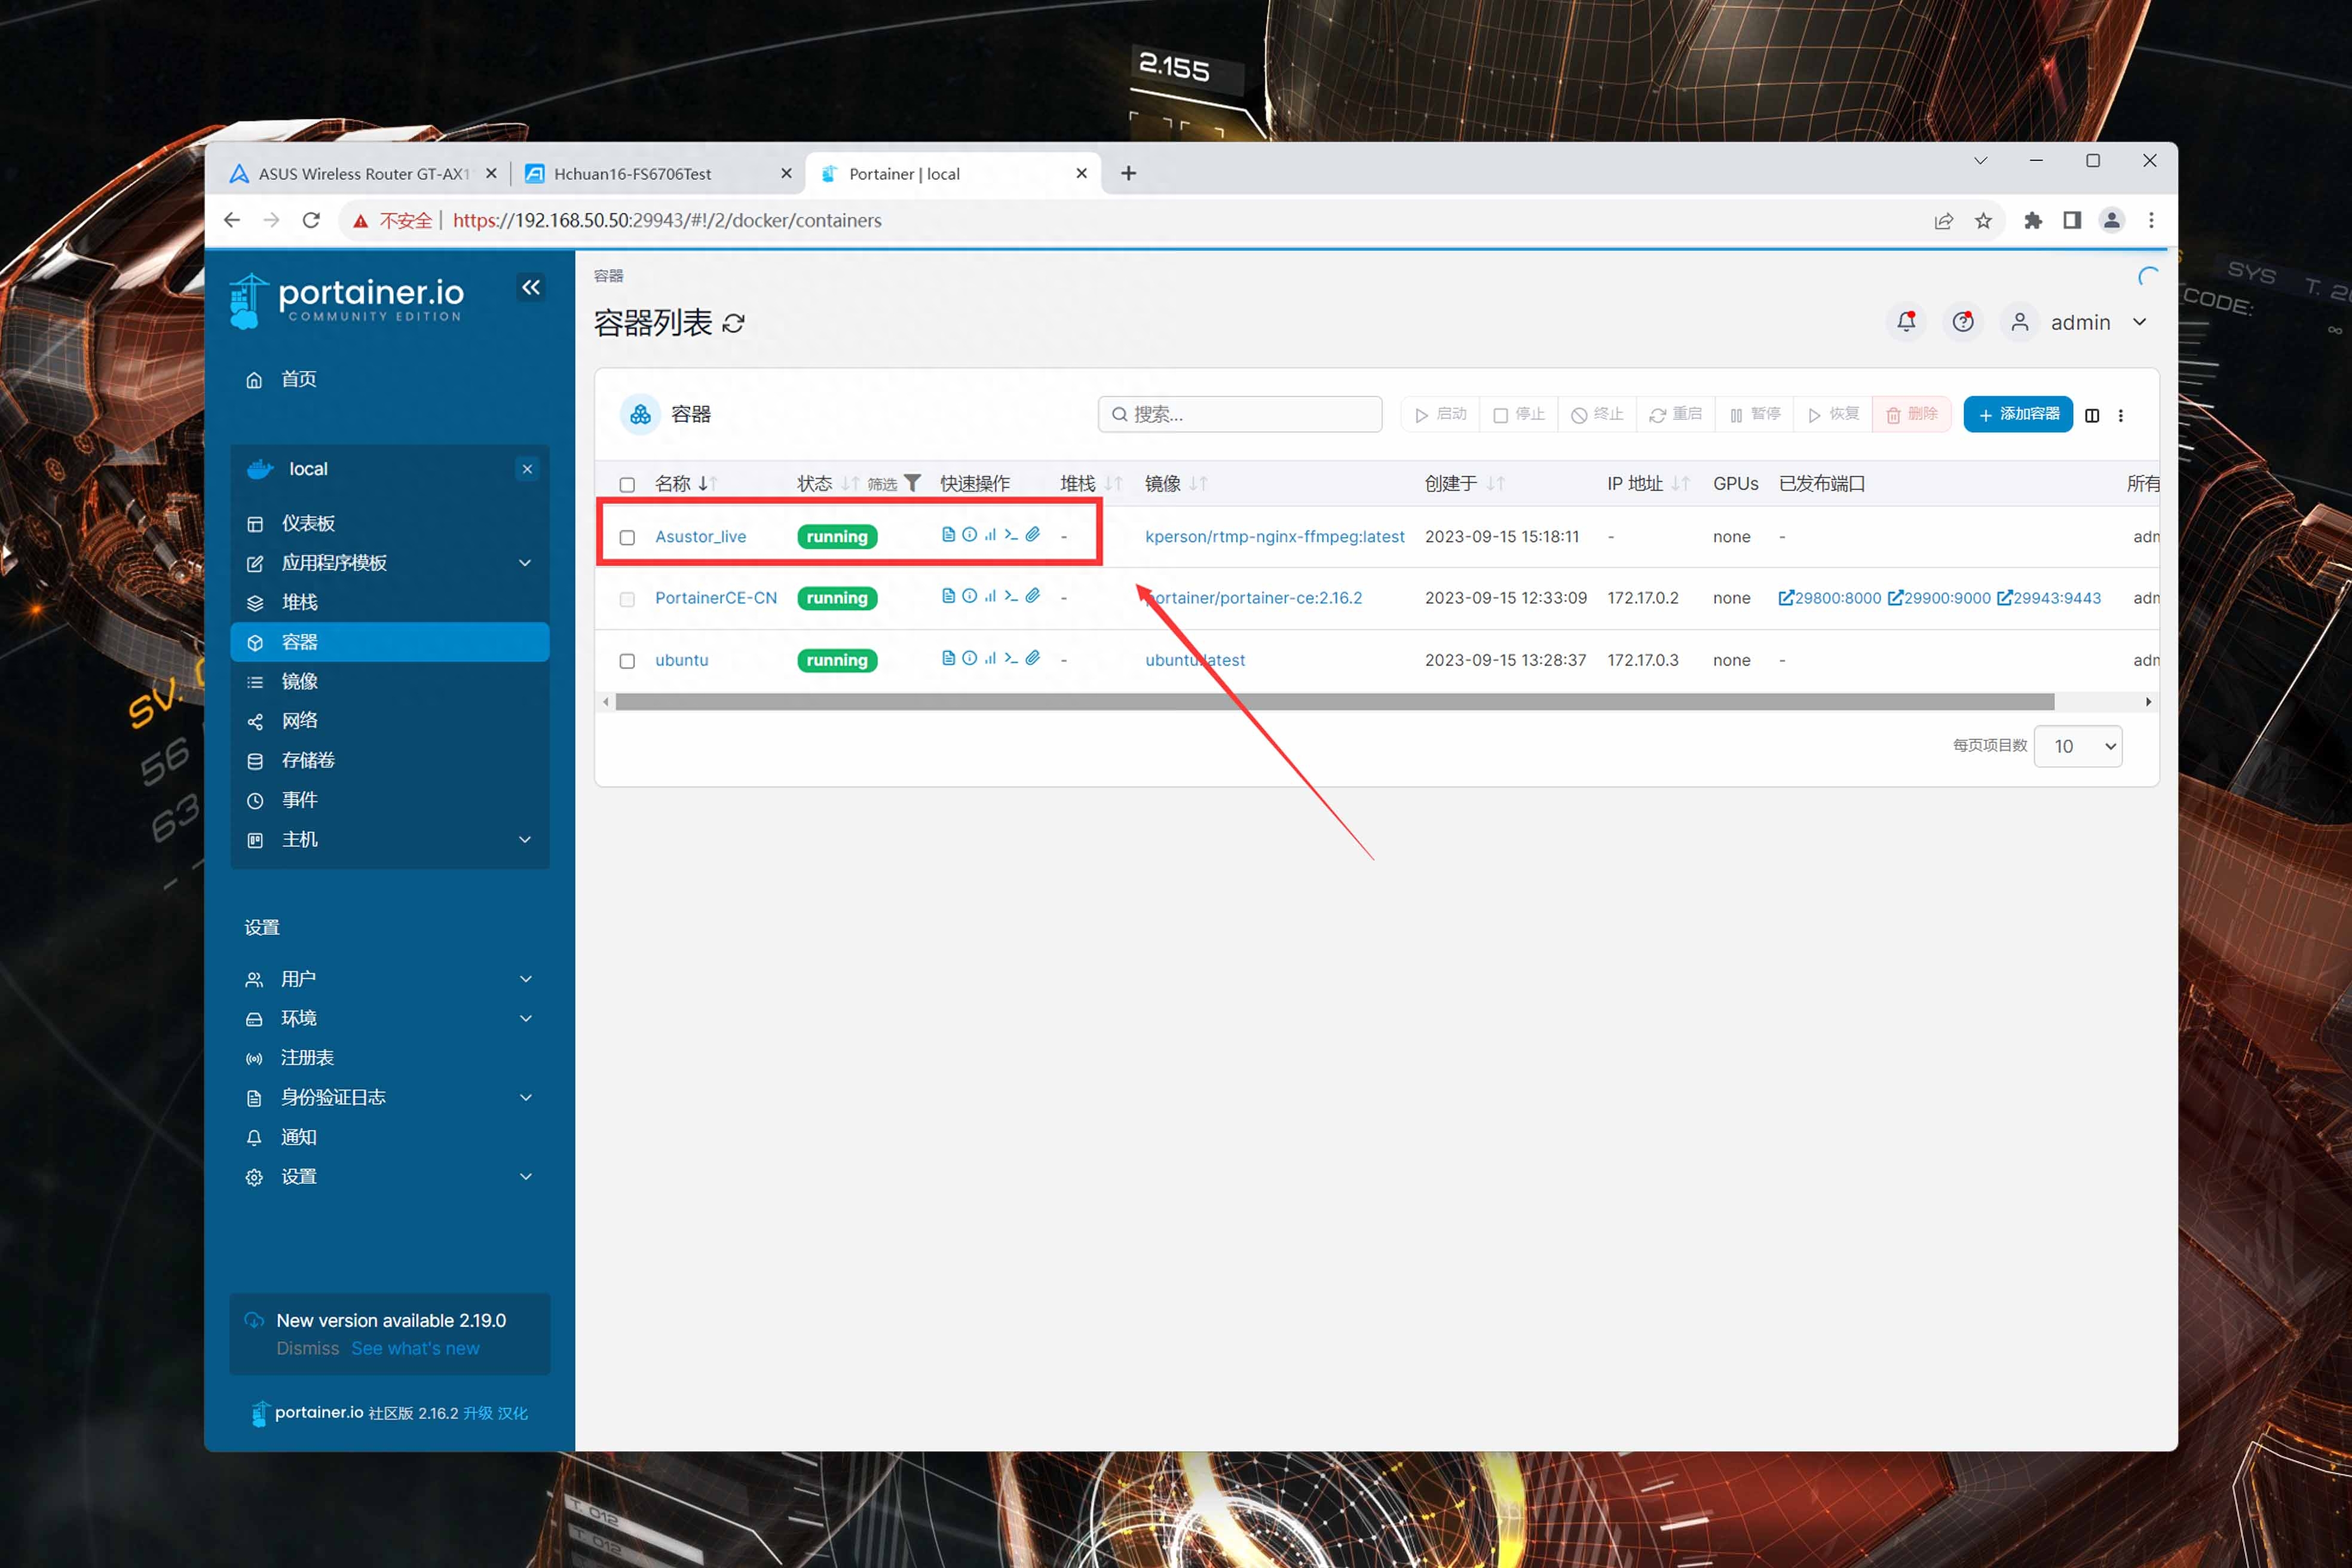This screenshot has width=2352, height=1568.
Task: Open stats icon for ubuntu container
Action: 990,658
